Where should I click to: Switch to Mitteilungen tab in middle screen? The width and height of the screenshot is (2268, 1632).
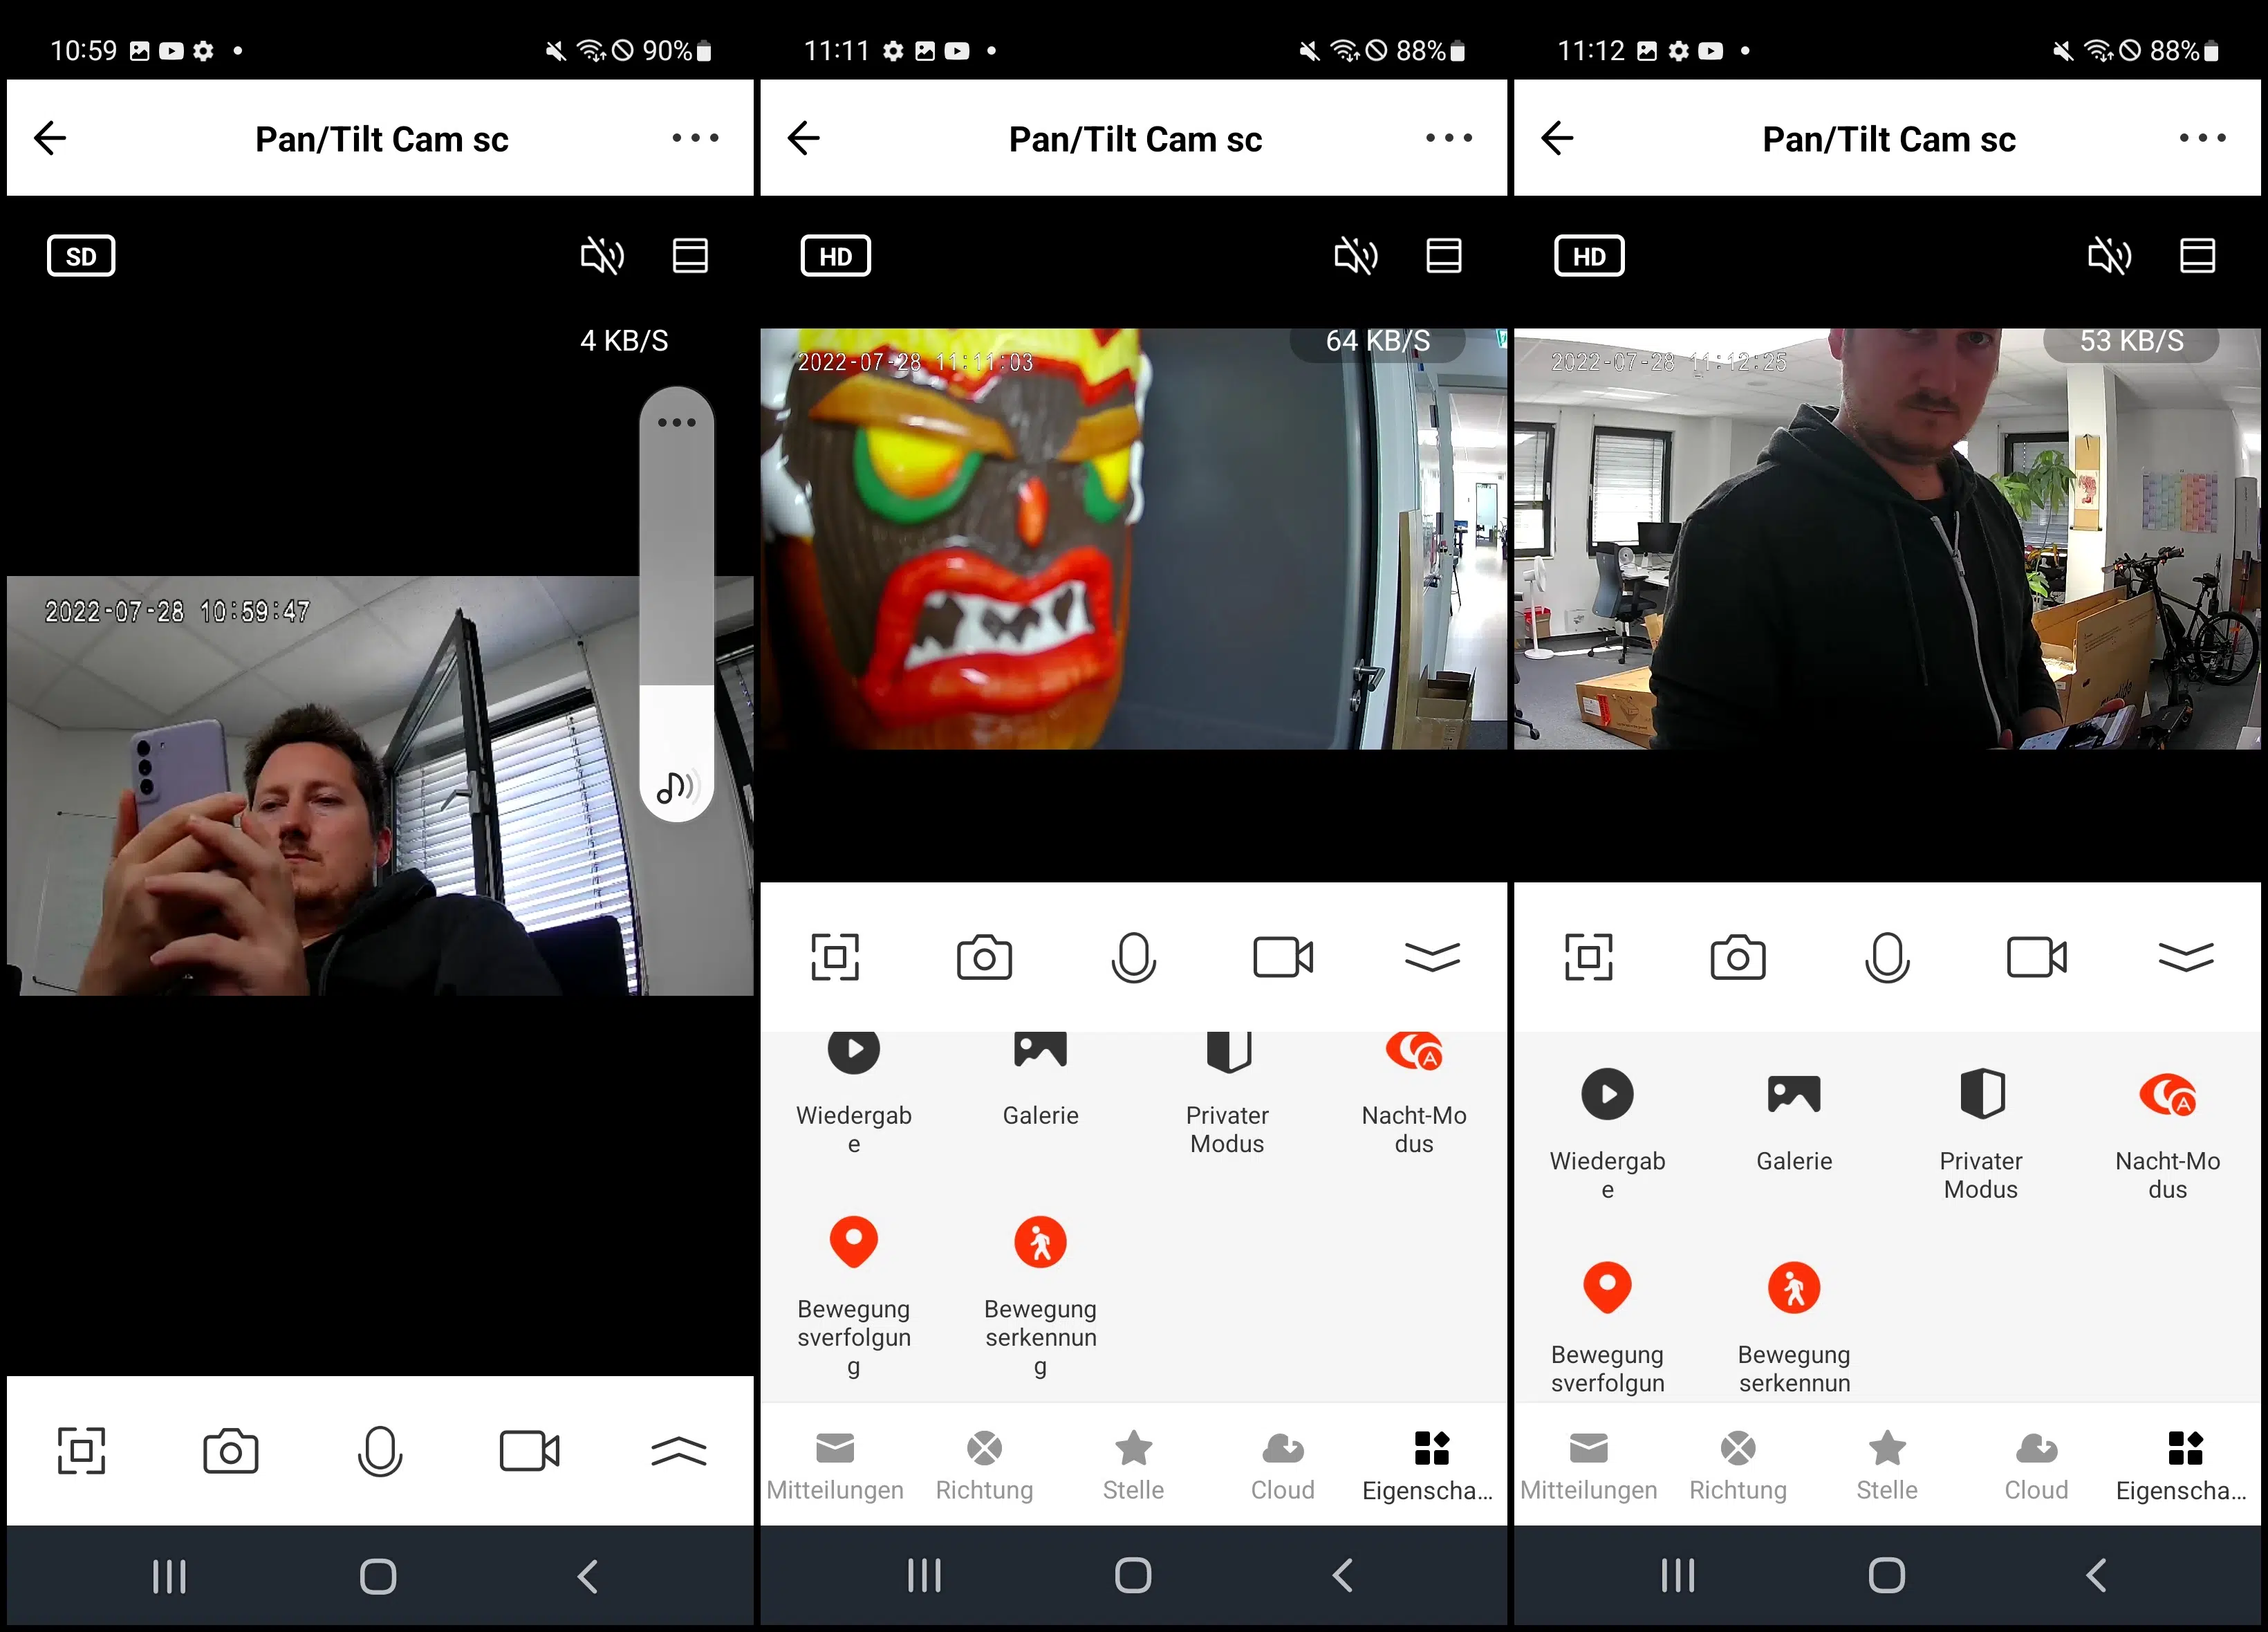tap(835, 1465)
